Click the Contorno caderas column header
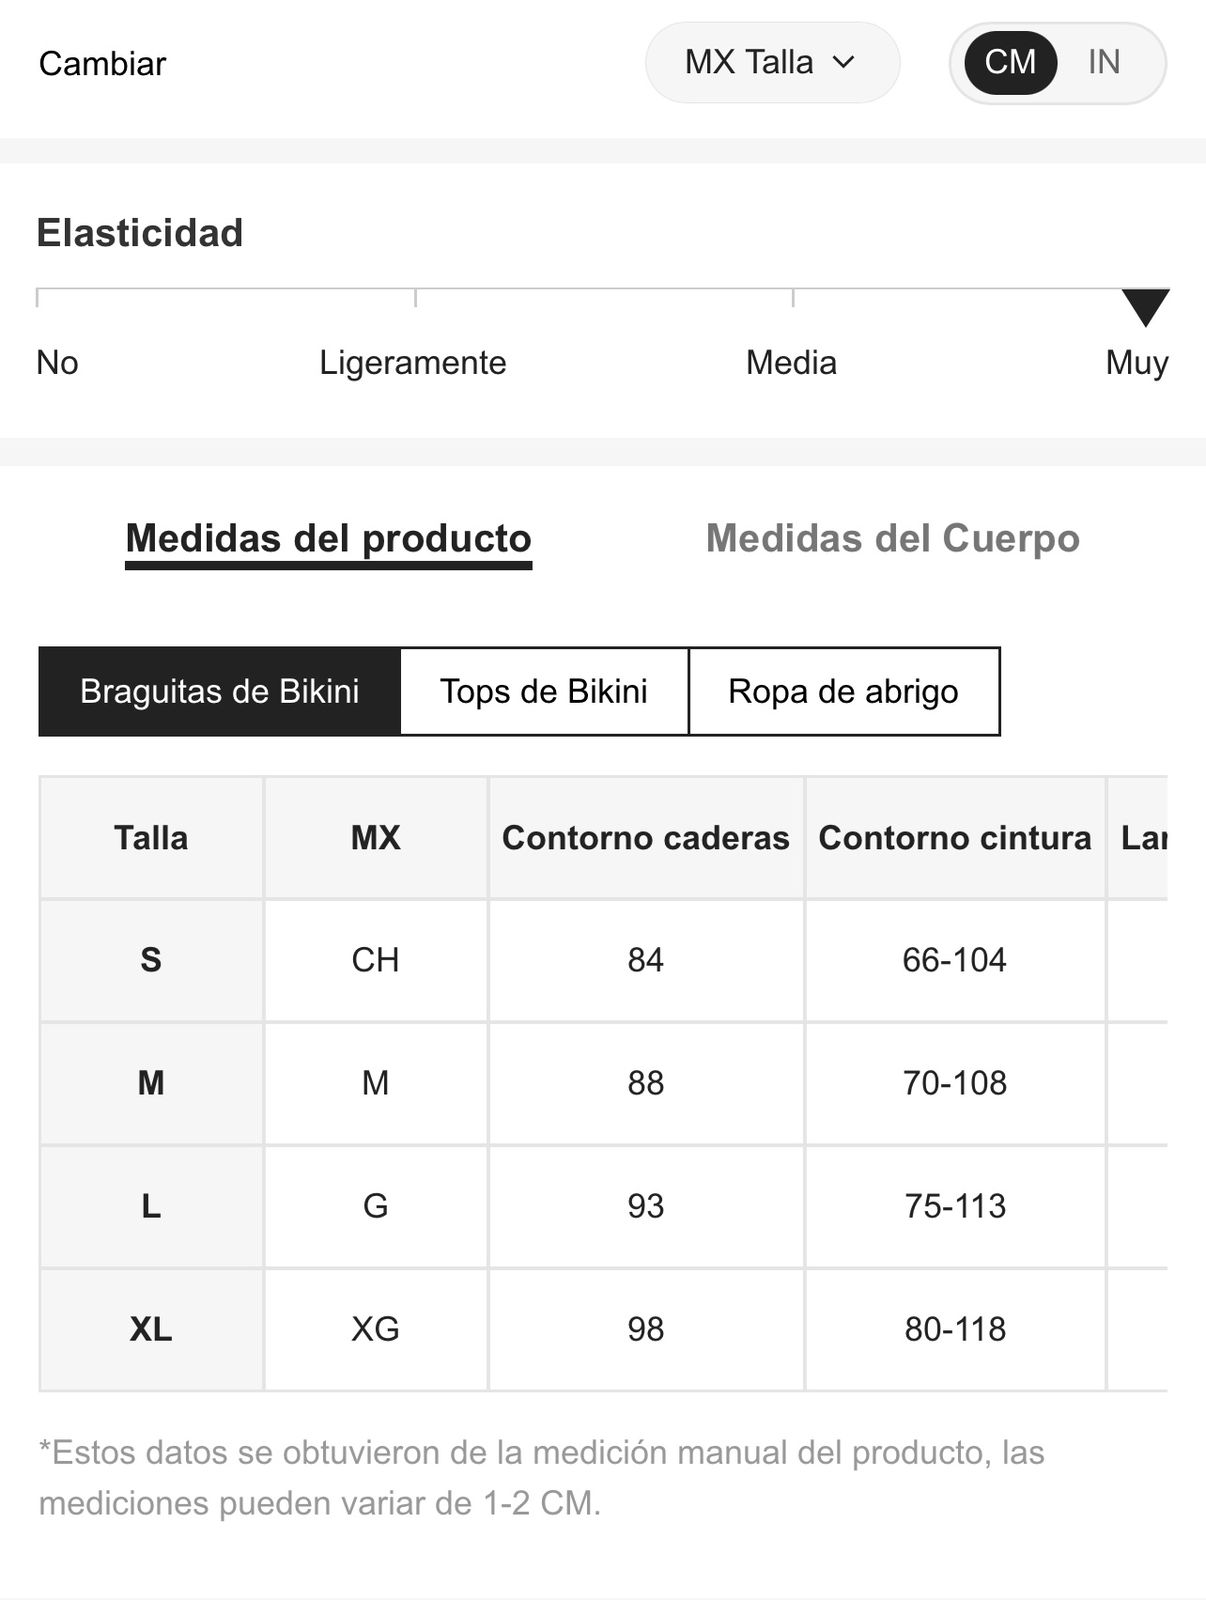 point(645,837)
